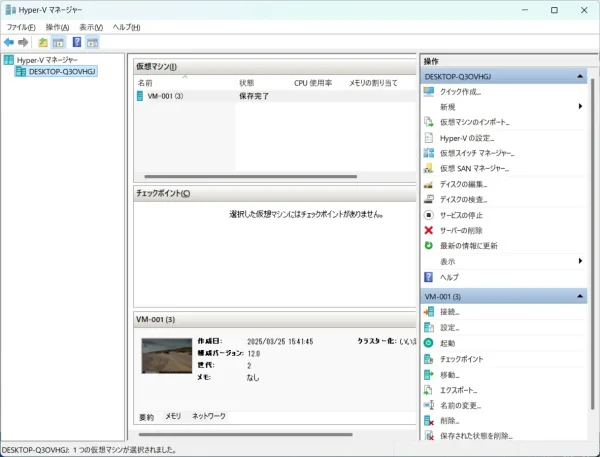Image resolution: width=600 pixels, height=457 pixels.
Task: Click the status bar message text
Action: click(89, 450)
